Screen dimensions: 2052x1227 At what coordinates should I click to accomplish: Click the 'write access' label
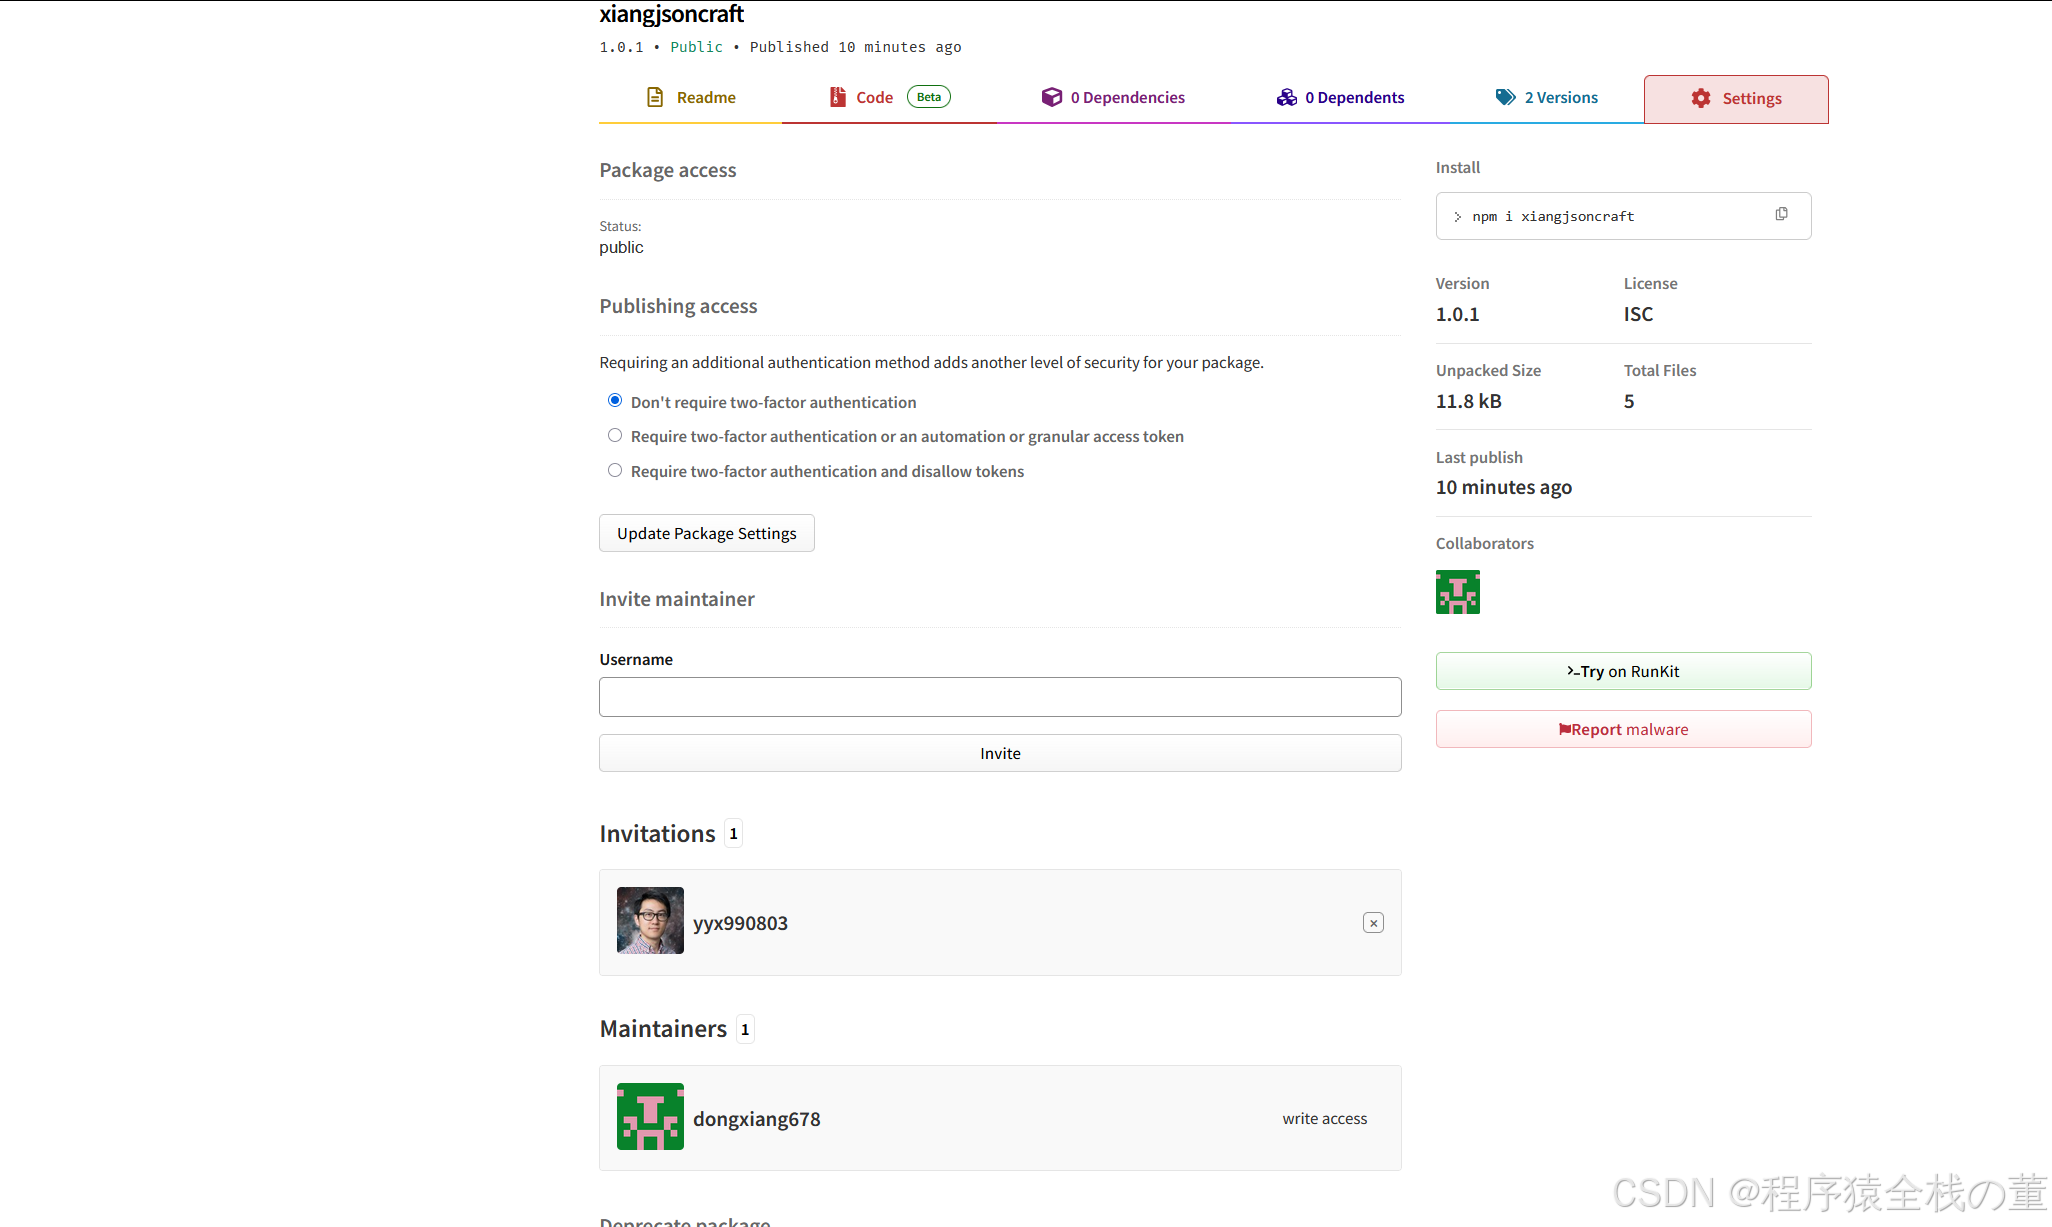(x=1325, y=1118)
